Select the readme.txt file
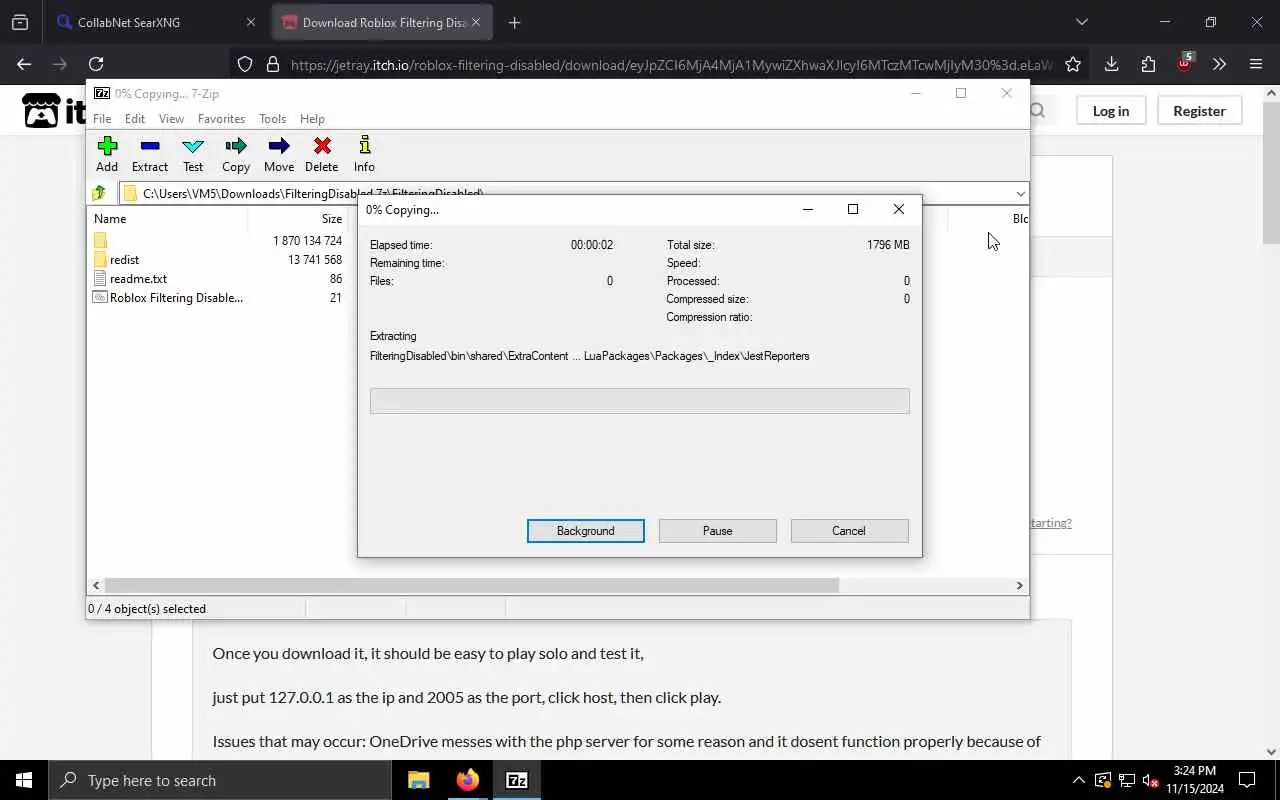The height and width of the screenshot is (800, 1280). point(138,279)
